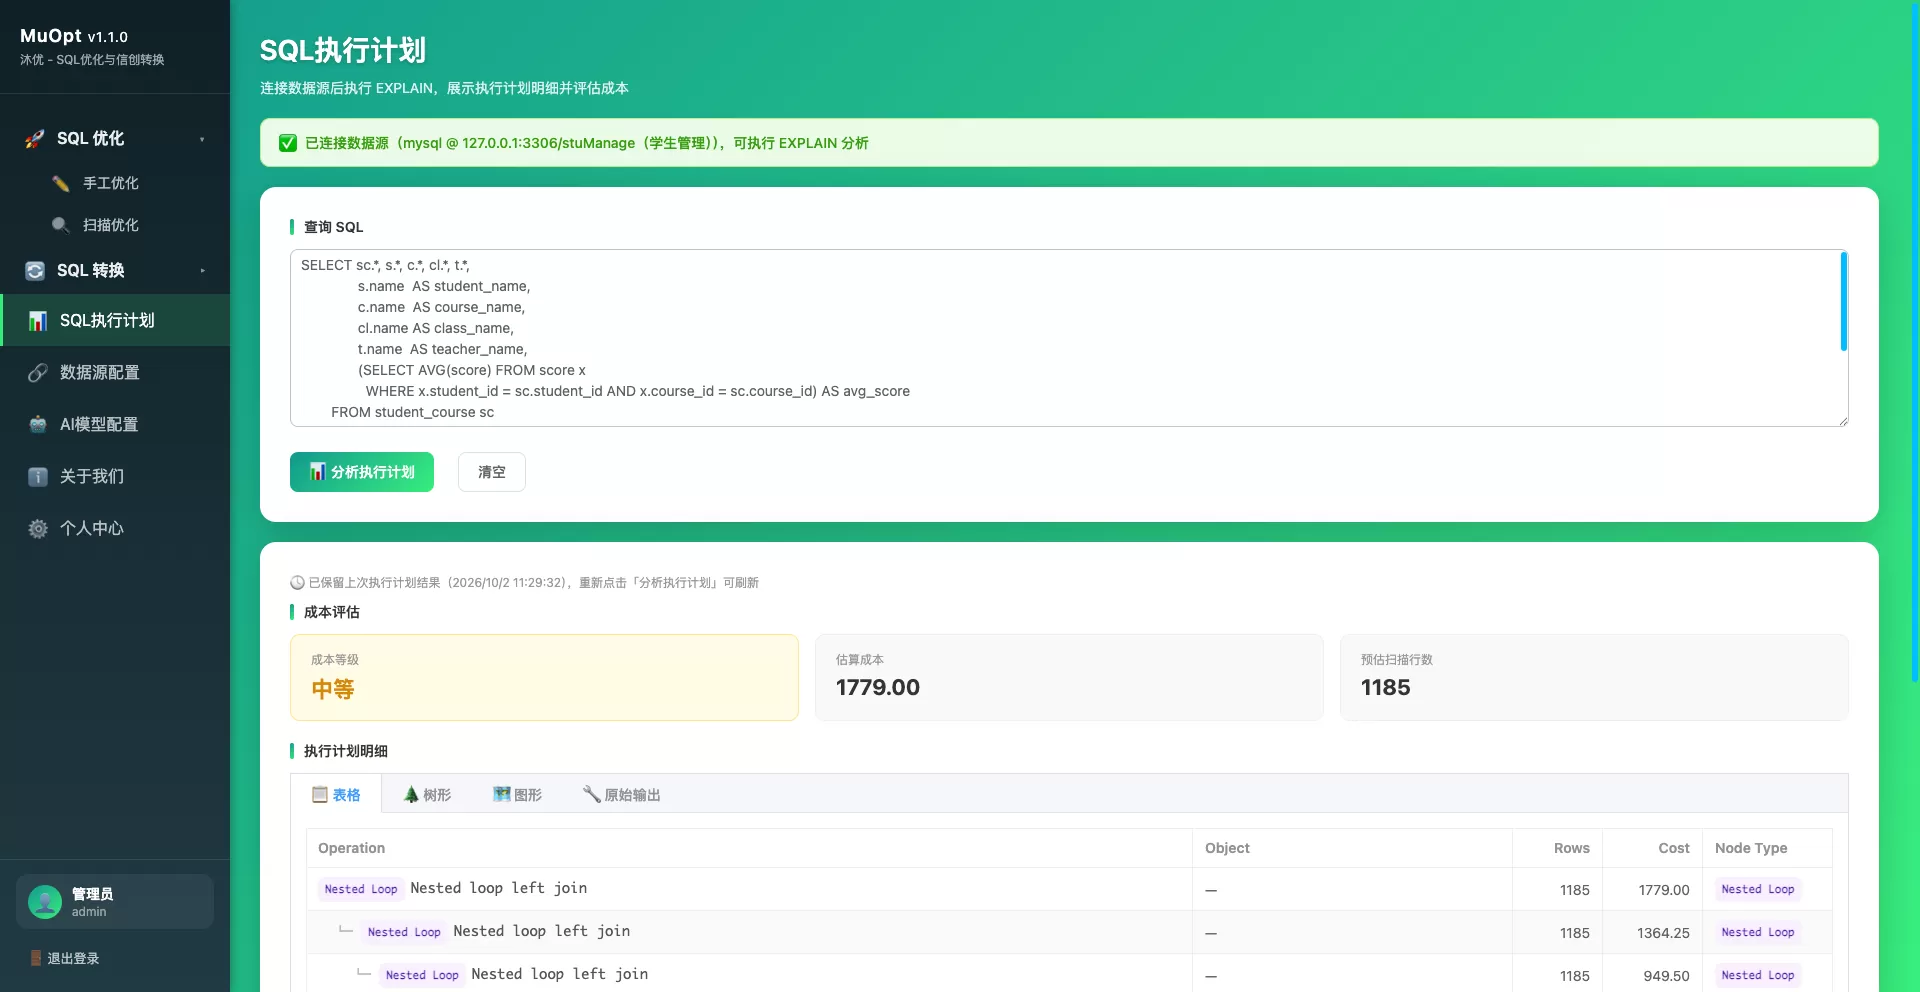Click Node Type tag in 949.50 row
The image size is (1920, 992).
(x=1758, y=975)
